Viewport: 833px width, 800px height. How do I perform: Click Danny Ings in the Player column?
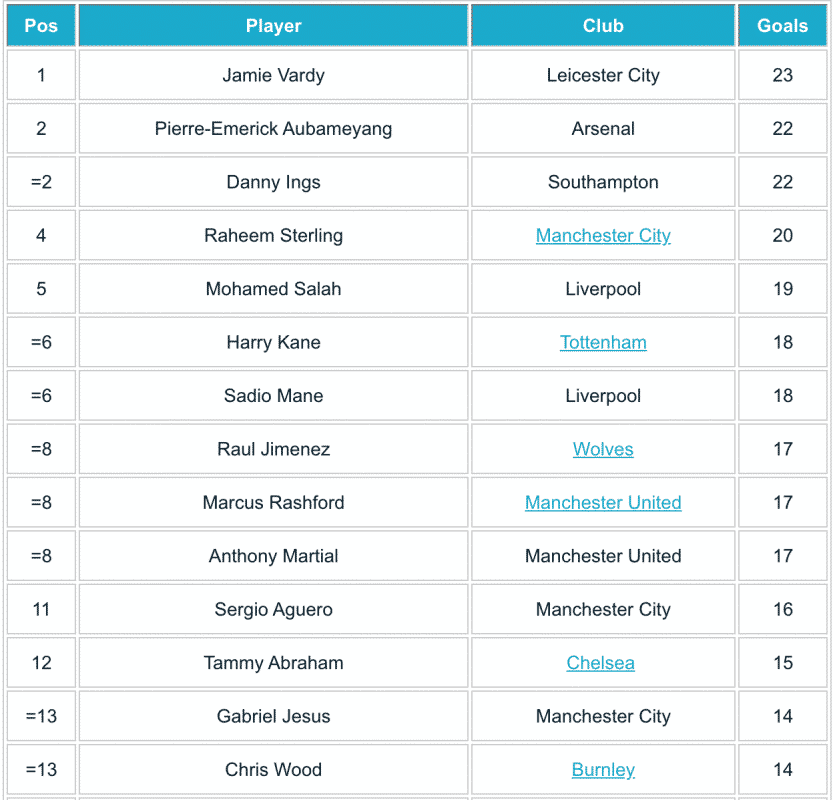(273, 183)
